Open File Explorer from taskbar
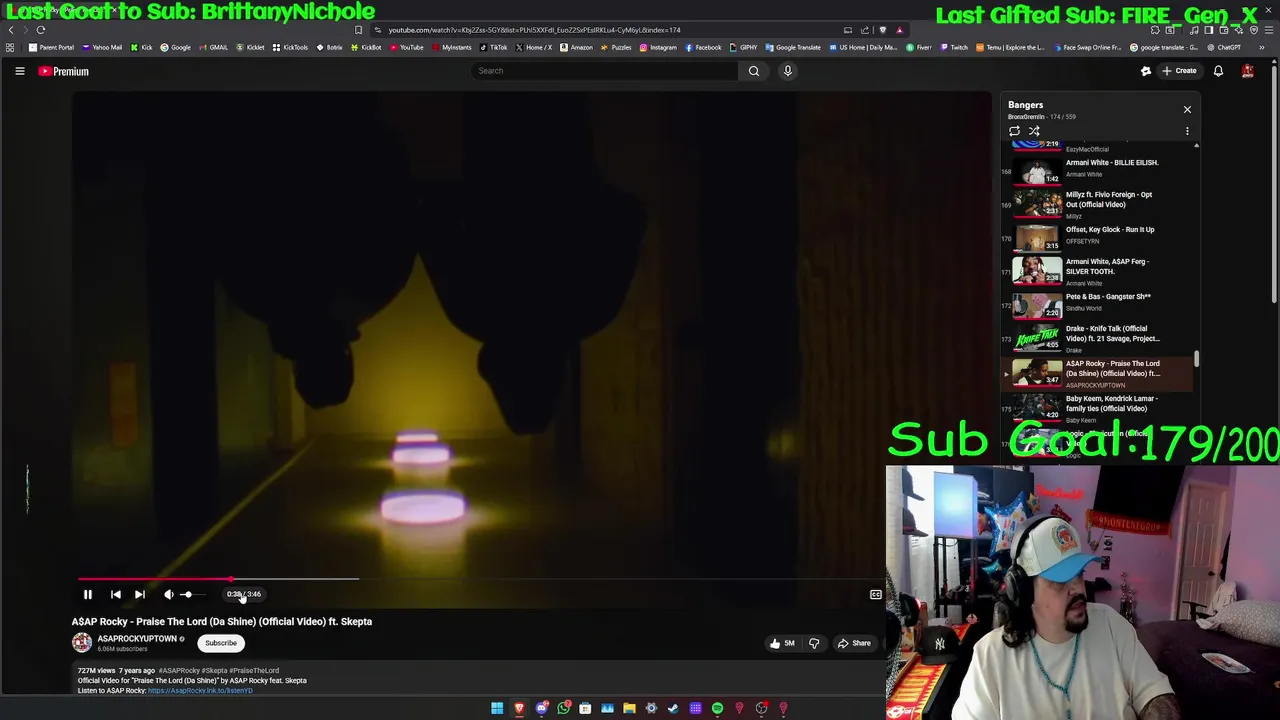The image size is (1280, 720). [629, 708]
